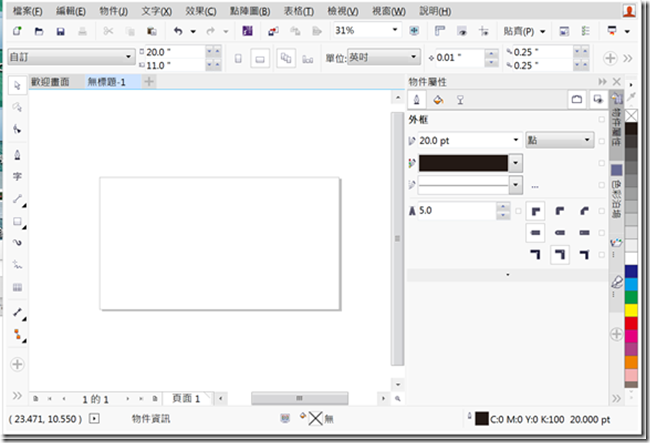
Task: Toggle the small square beside 外框 heading
Action: pyautogui.click(x=601, y=120)
